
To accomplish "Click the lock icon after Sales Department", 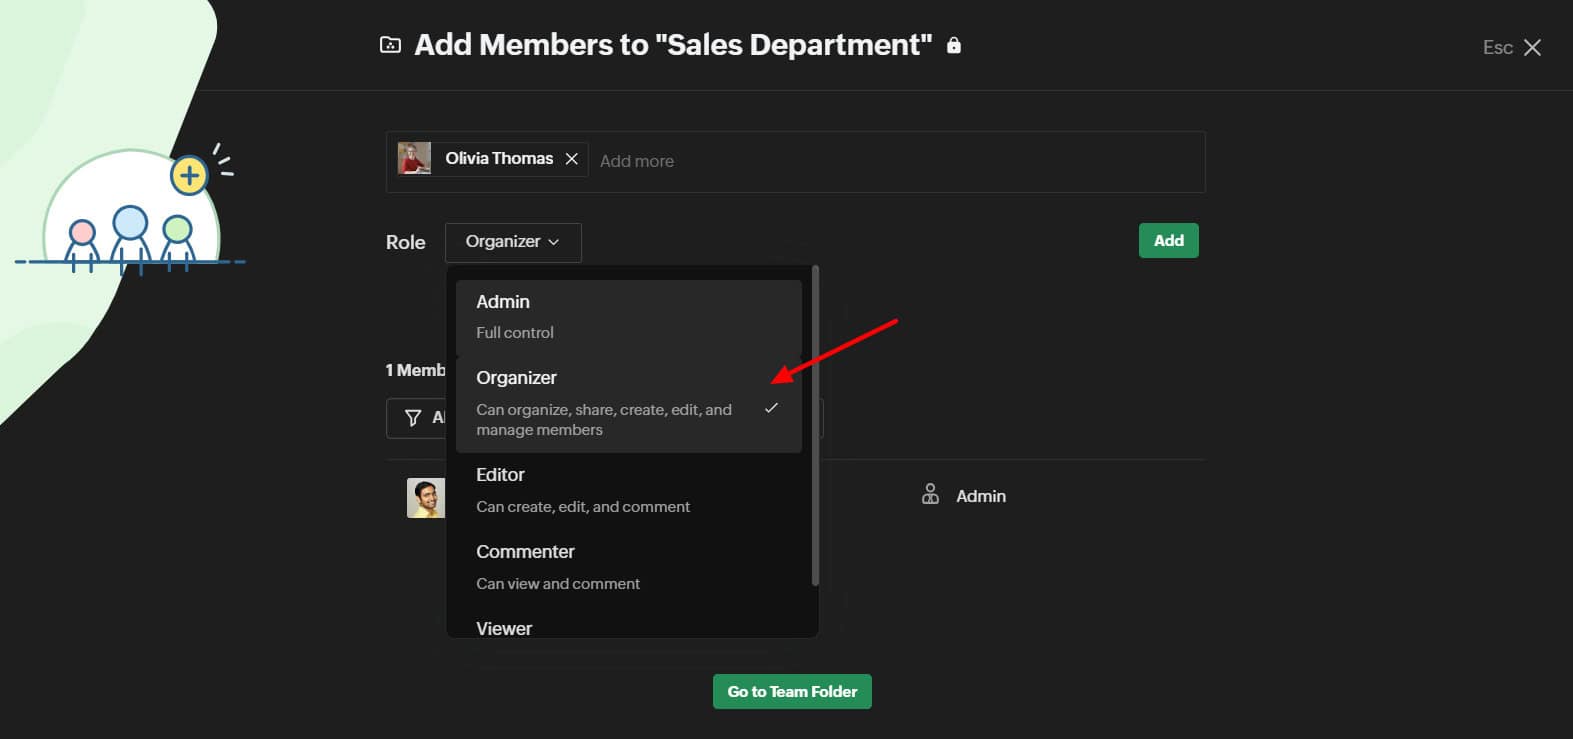I will 954,45.
